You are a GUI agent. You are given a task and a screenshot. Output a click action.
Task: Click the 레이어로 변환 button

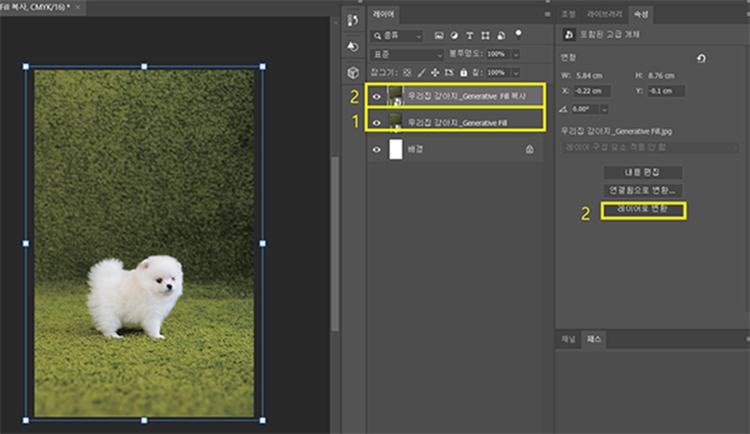pyautogui.click(x=644, y=210)
